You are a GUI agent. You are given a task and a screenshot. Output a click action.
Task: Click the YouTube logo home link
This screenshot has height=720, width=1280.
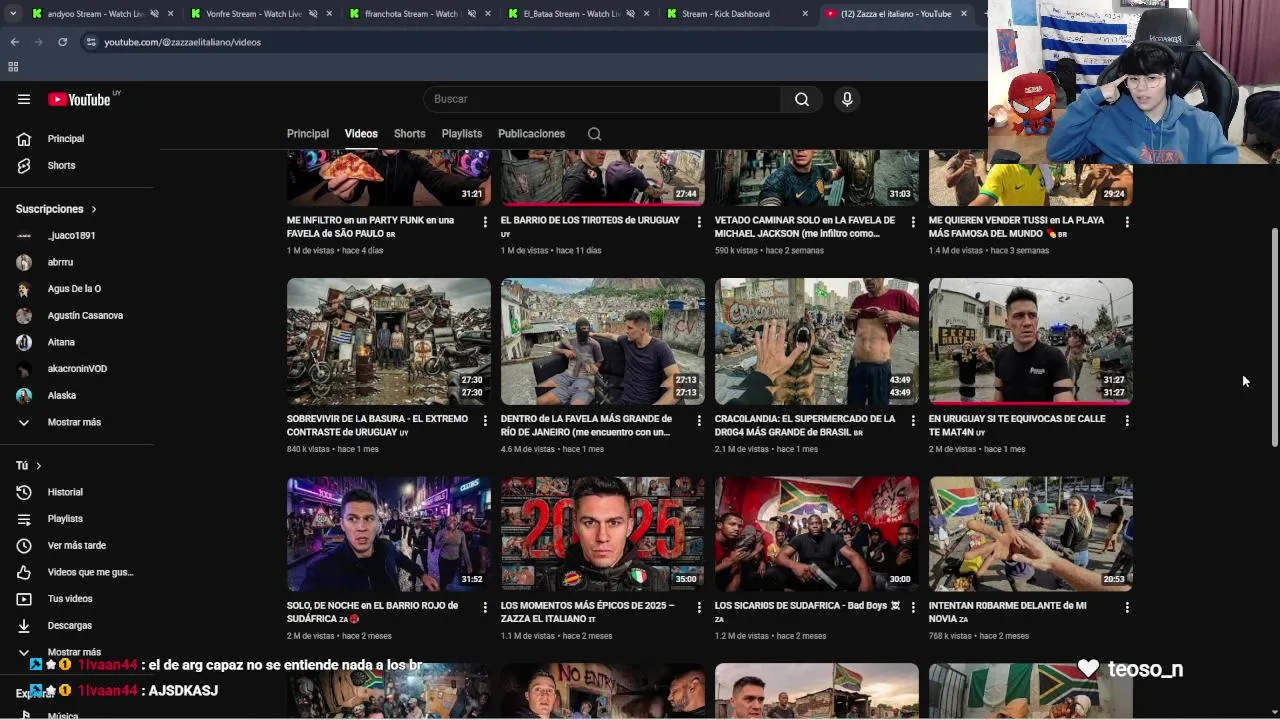click(x=79, y=99)
